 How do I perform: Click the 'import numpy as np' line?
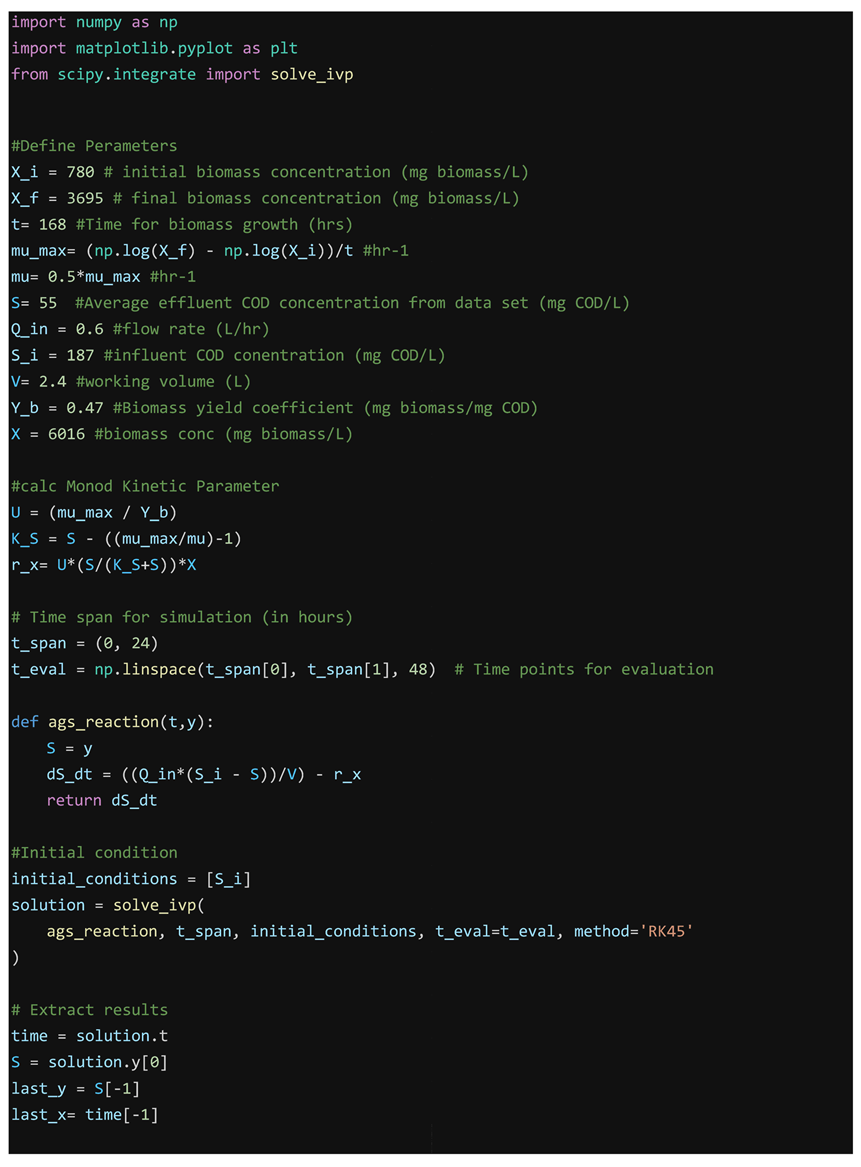pos(94,22)
